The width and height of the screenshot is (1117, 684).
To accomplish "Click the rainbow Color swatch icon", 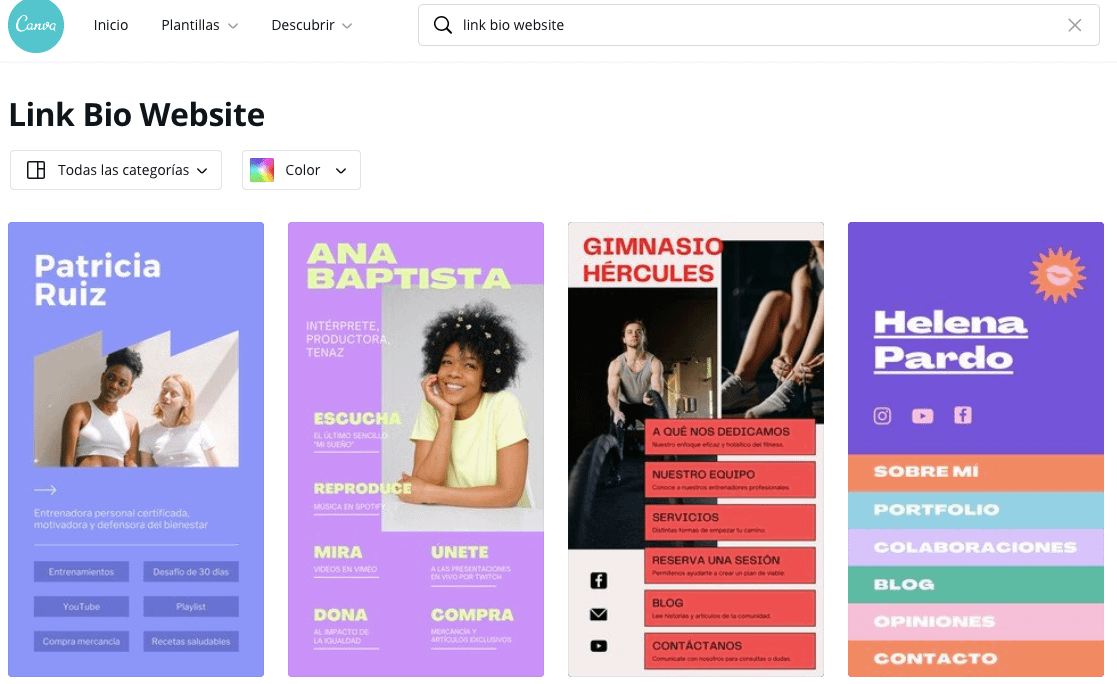I will 262,170.
